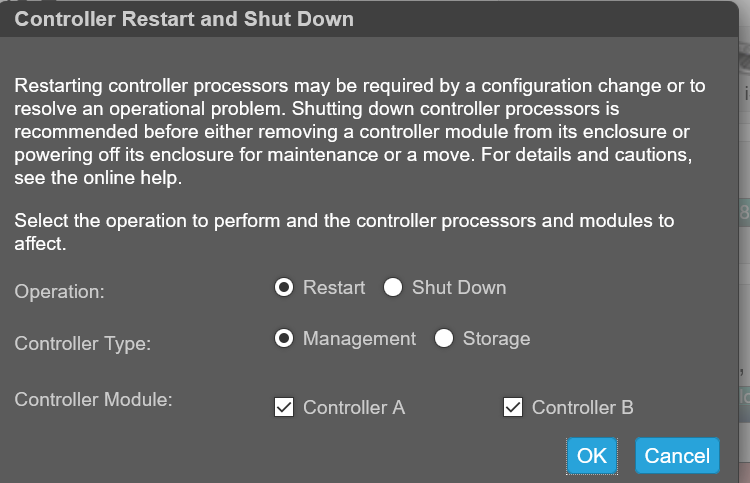The height and width of the screenshot is (483, 750).
Task: Click the "Restart" option label text
Action: click(334, 288)
